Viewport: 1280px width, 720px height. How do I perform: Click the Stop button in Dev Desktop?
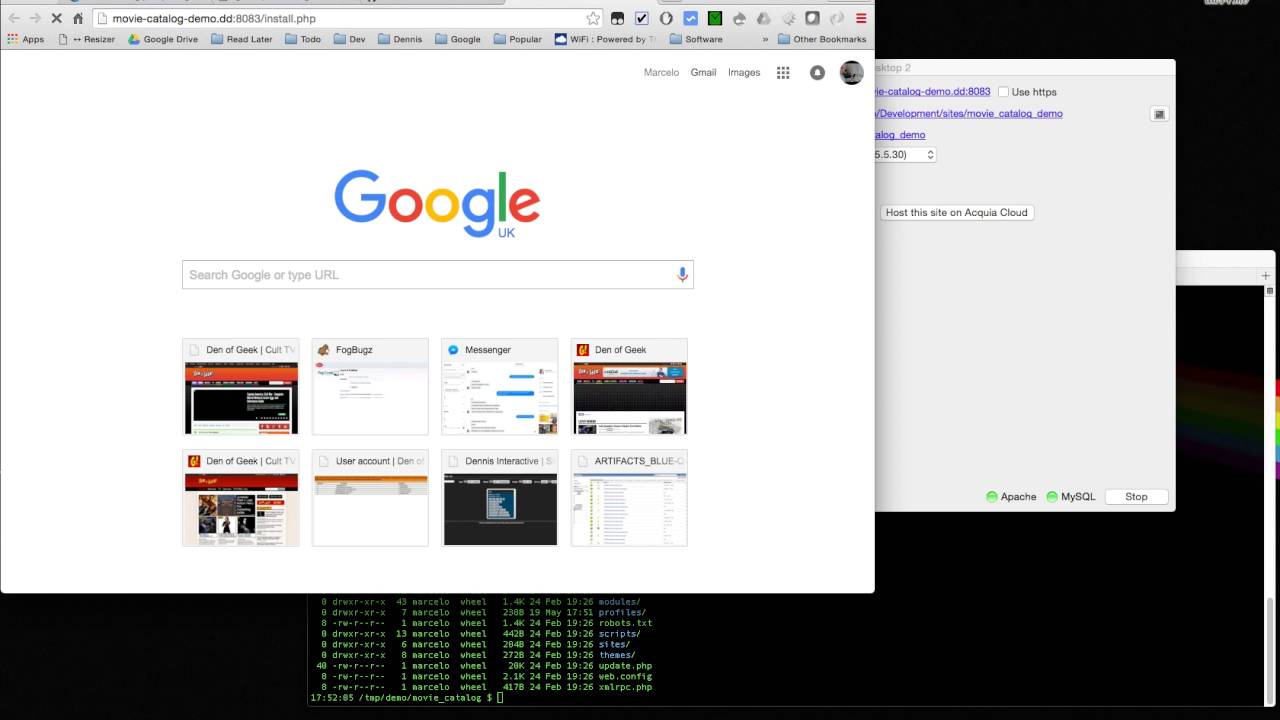click(x=1137, y=496)
